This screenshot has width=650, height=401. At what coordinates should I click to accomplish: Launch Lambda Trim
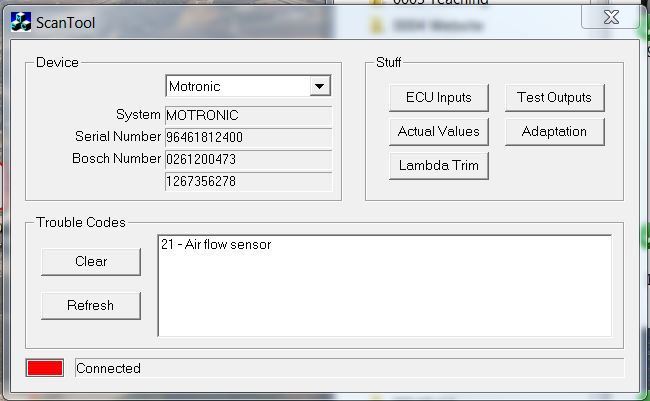point(438,165)
